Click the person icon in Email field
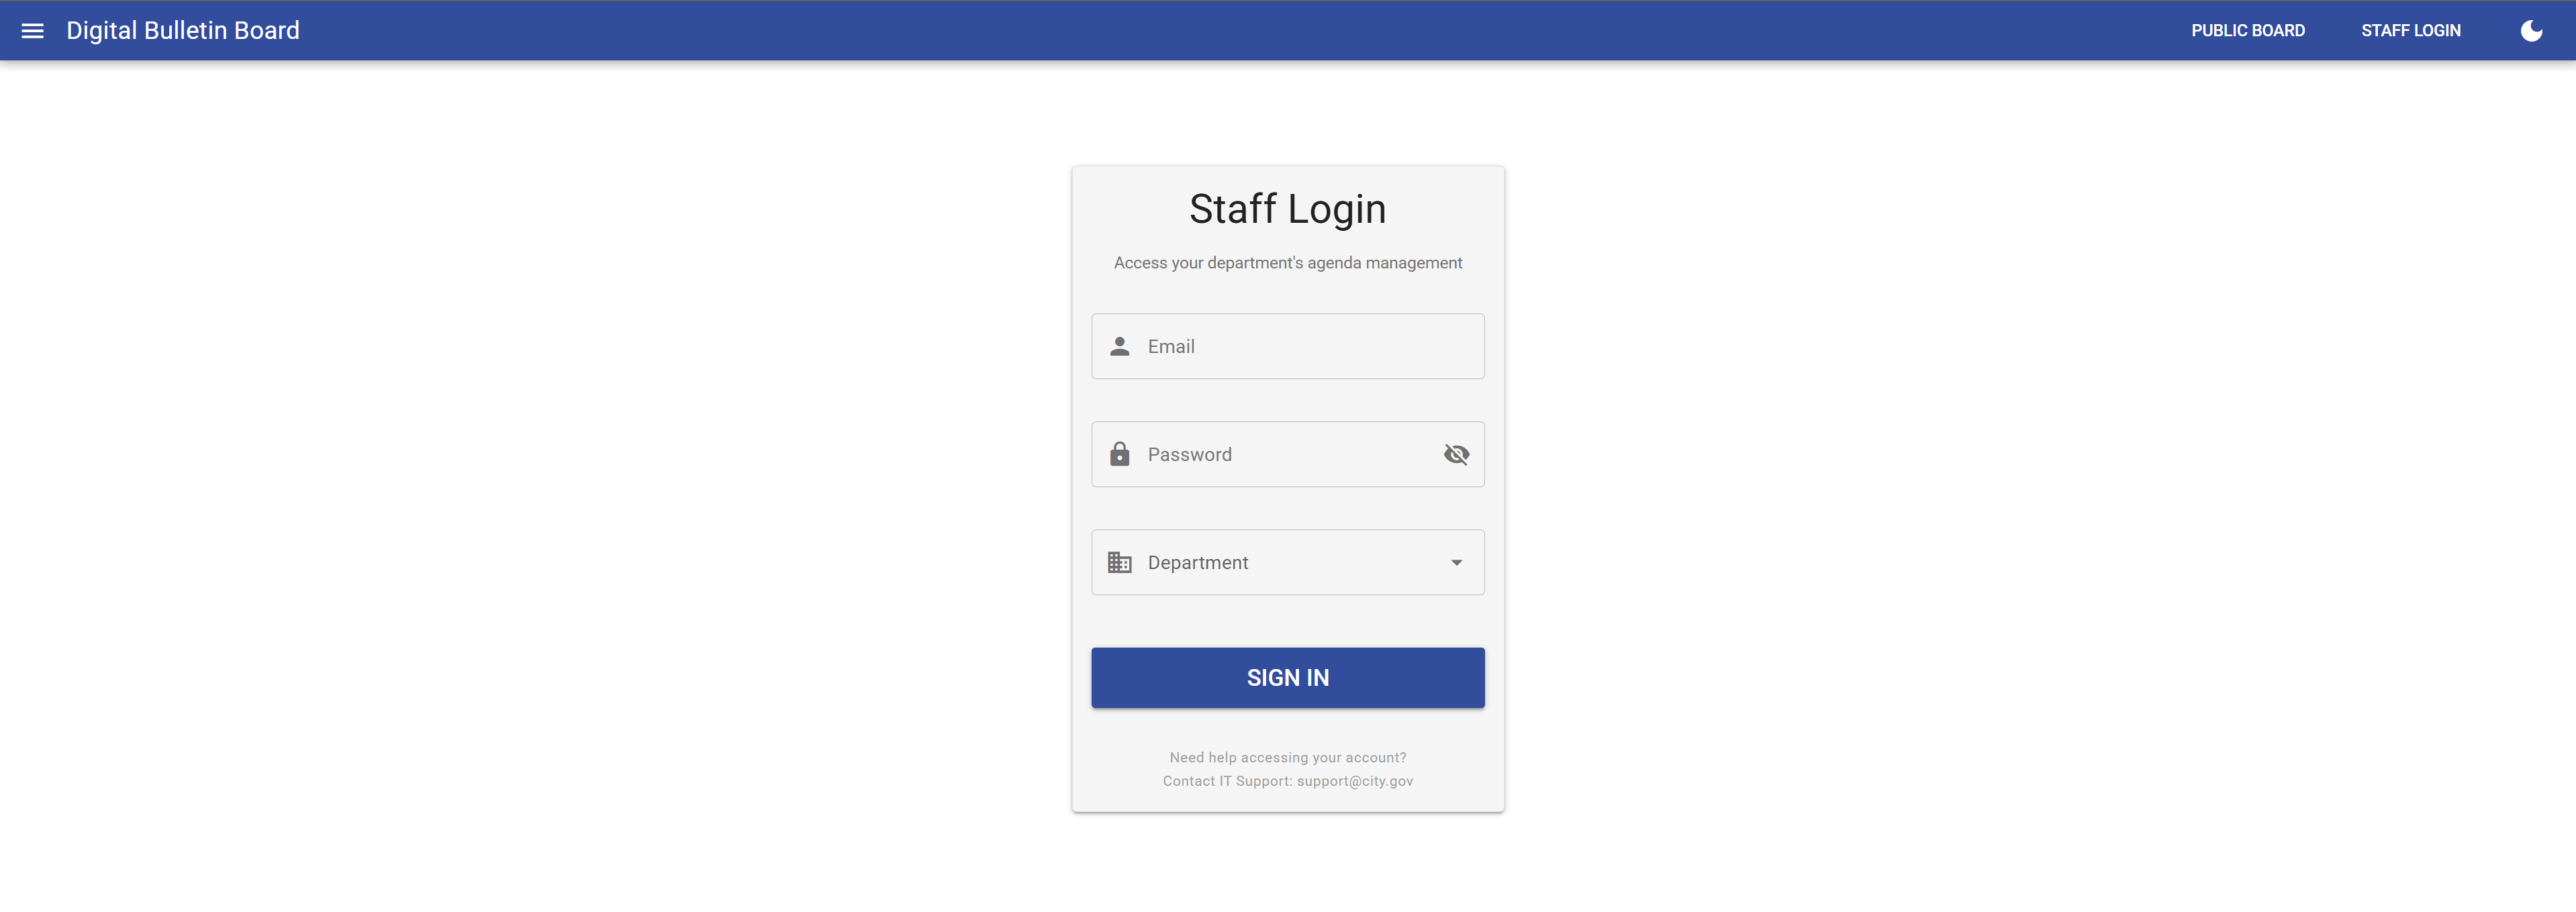Viewport: 2576px width, 912px height. 1119,347
